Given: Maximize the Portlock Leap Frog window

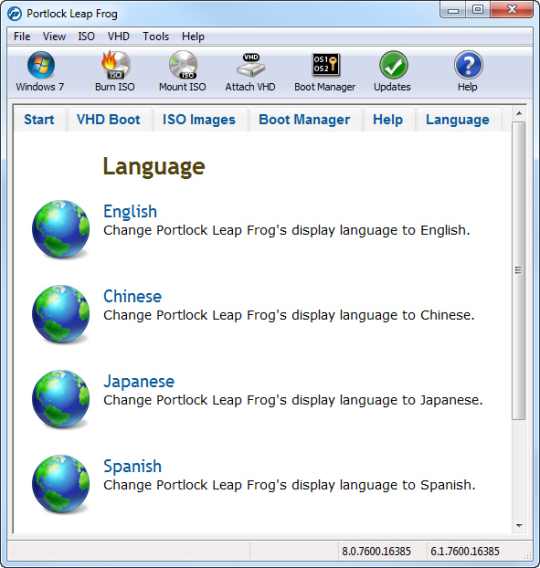Looking at the screenshot, I should tap(478, 10).
